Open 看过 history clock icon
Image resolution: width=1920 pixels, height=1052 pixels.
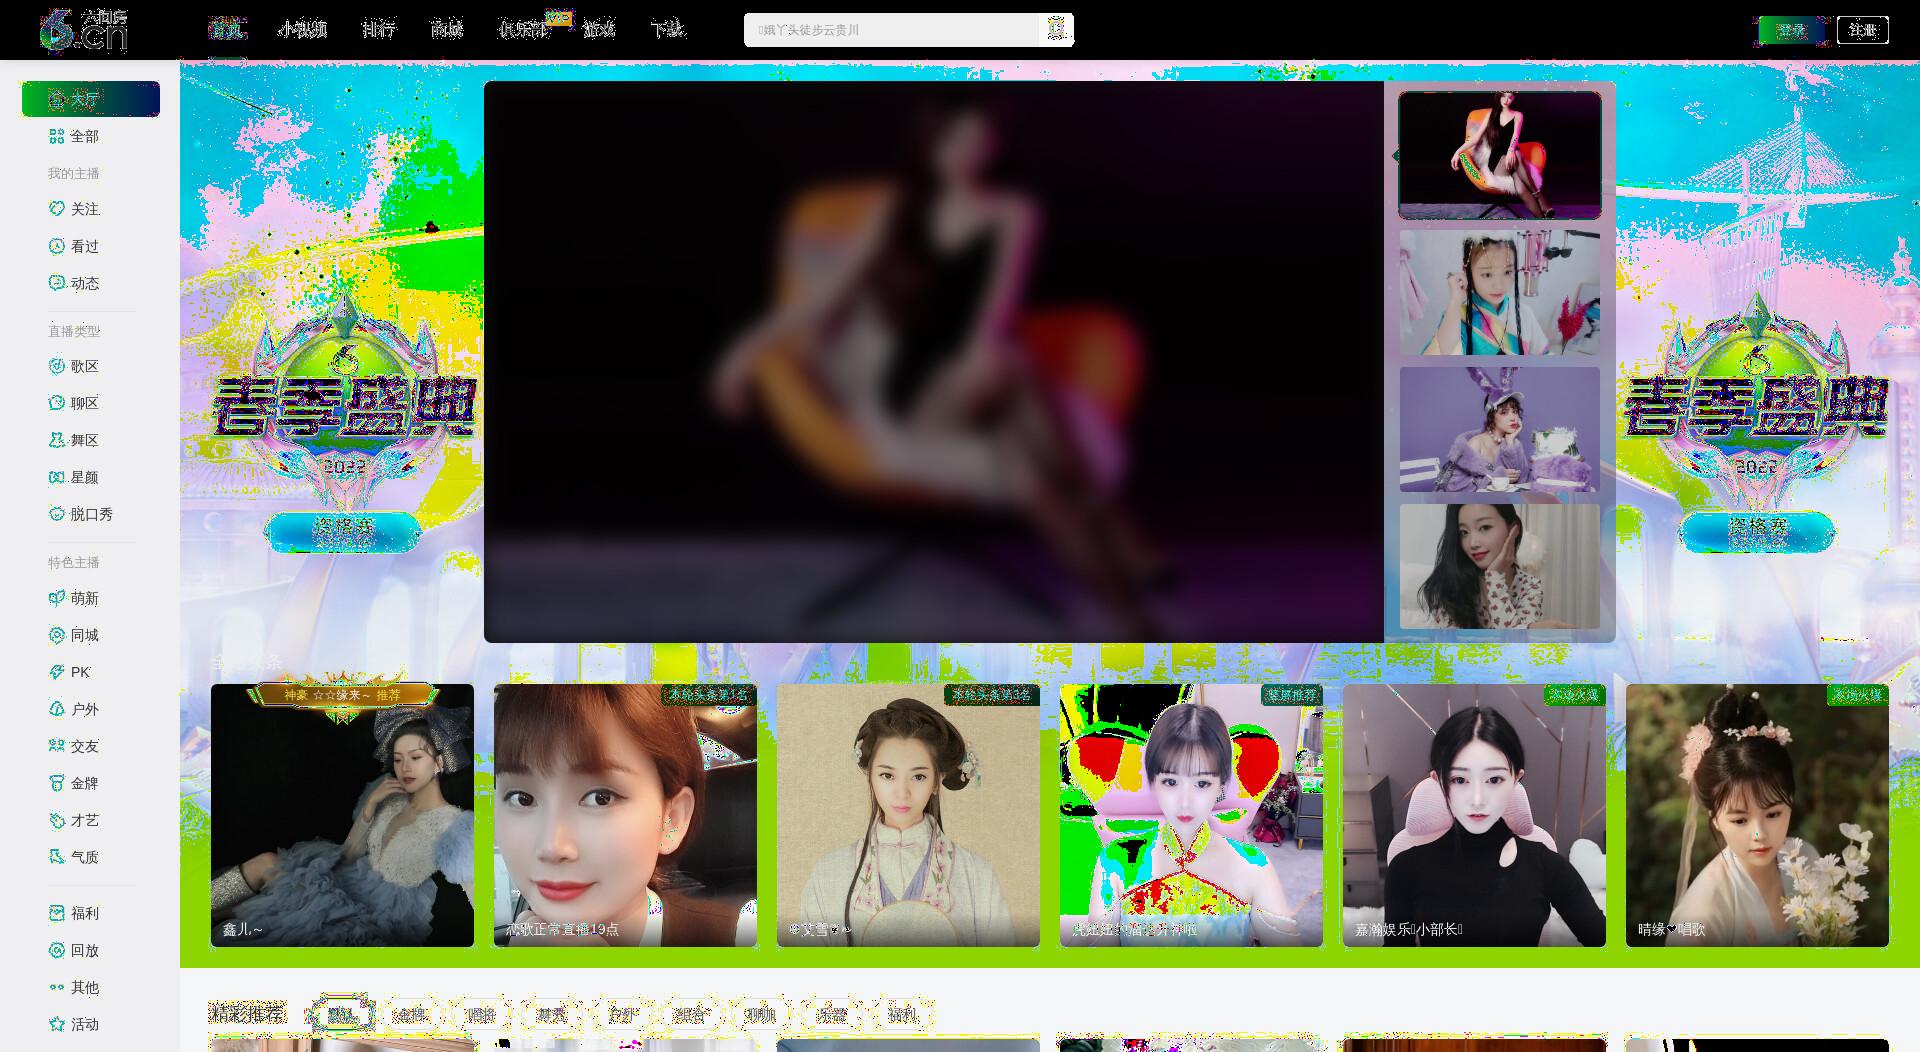[x=57, y=246]
